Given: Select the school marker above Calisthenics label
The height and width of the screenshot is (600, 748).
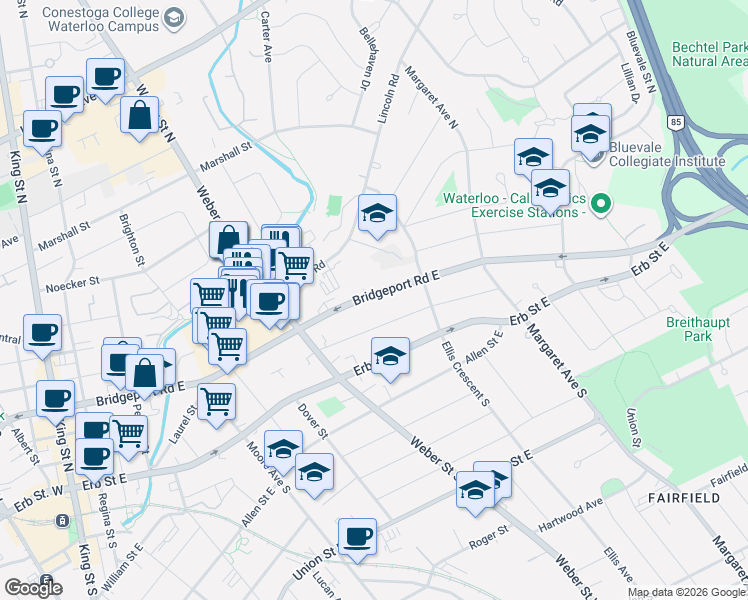Looking at the screenshot, I should click(550, 190).
